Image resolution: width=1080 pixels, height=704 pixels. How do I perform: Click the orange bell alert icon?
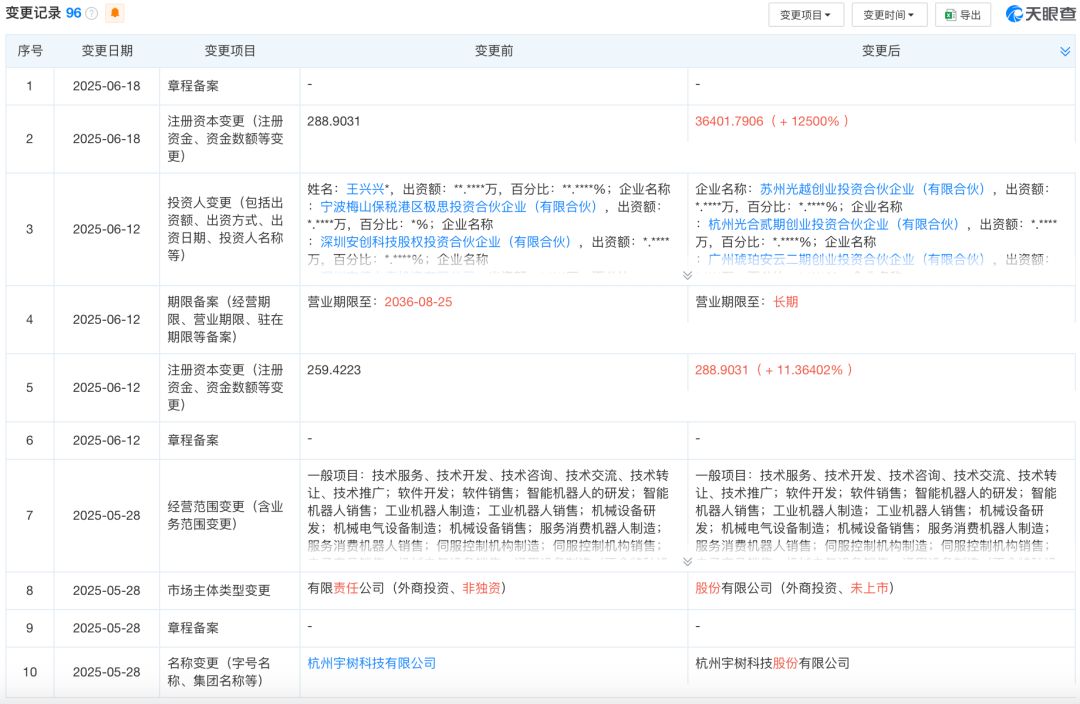(x=115, y=13)
